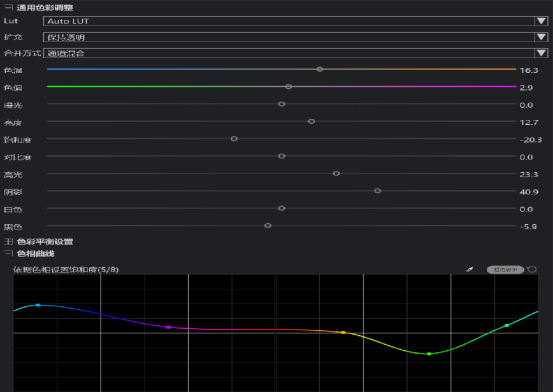Click the 高光 value 23.3
The image size is (553, 392).
pos(529,174)
